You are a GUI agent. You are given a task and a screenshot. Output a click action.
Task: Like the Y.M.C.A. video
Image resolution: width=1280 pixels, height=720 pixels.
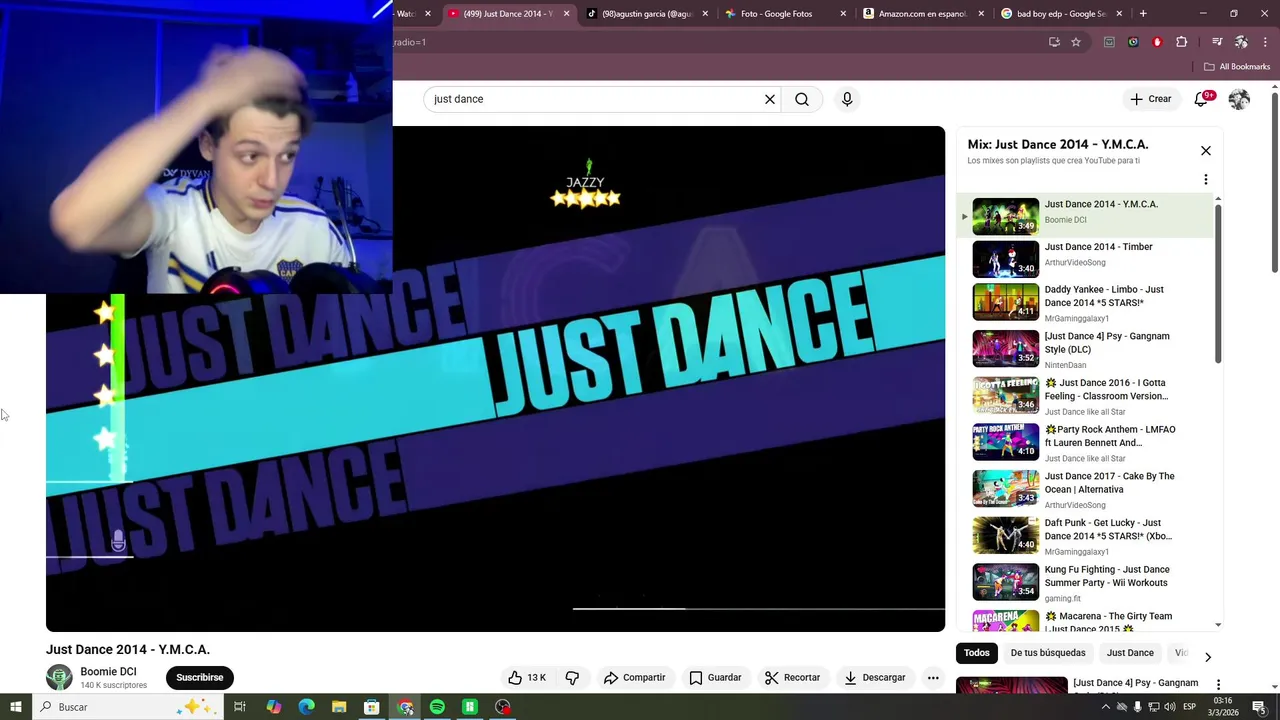(x=527, y=677)
